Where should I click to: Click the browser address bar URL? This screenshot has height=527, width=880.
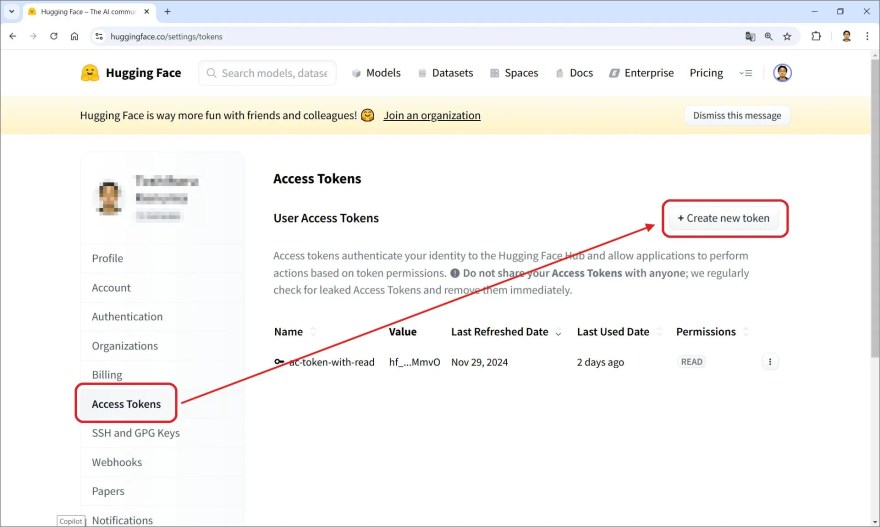pyautogui.click(x=166, y=36)
